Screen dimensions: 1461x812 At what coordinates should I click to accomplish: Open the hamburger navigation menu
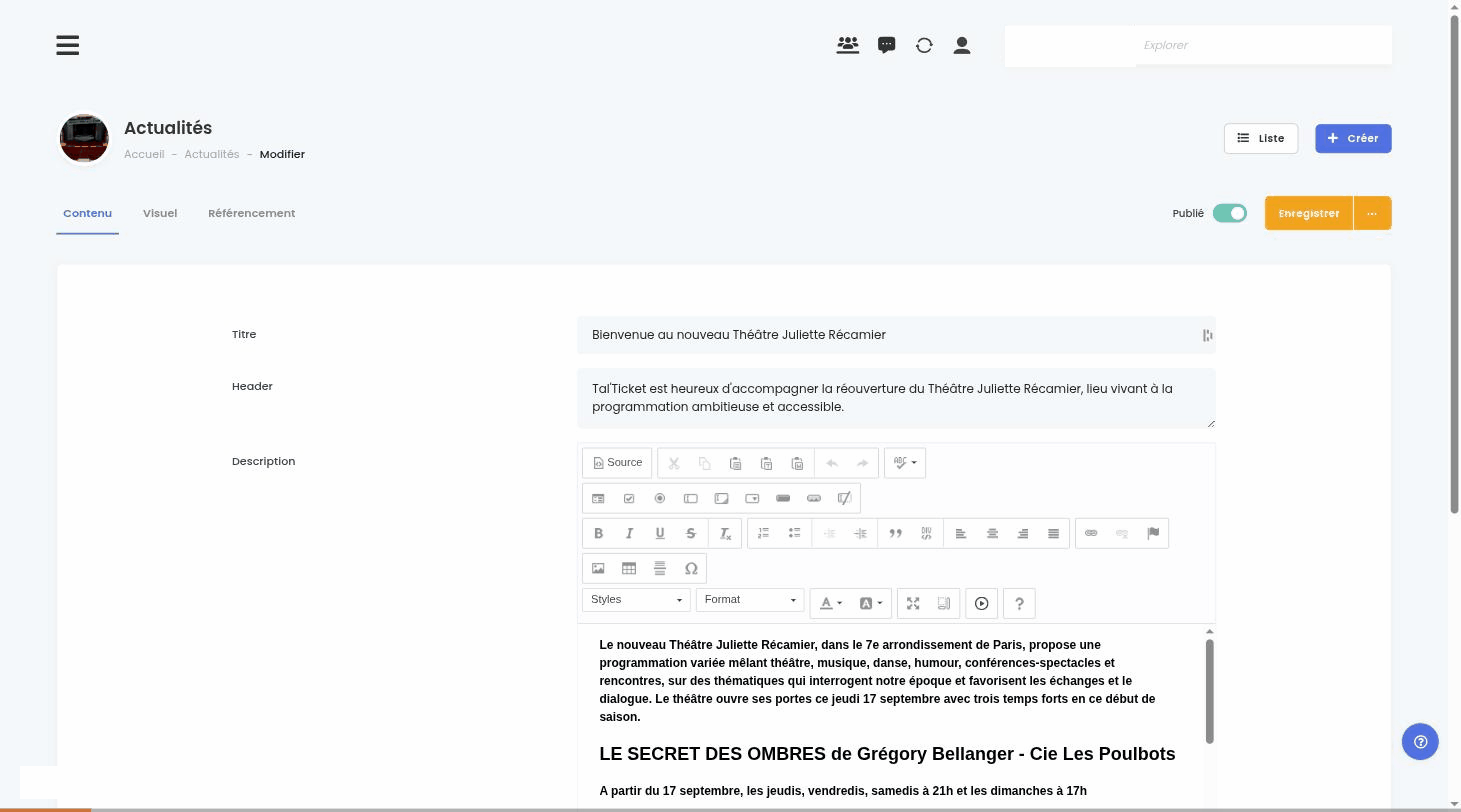(67, 45)
